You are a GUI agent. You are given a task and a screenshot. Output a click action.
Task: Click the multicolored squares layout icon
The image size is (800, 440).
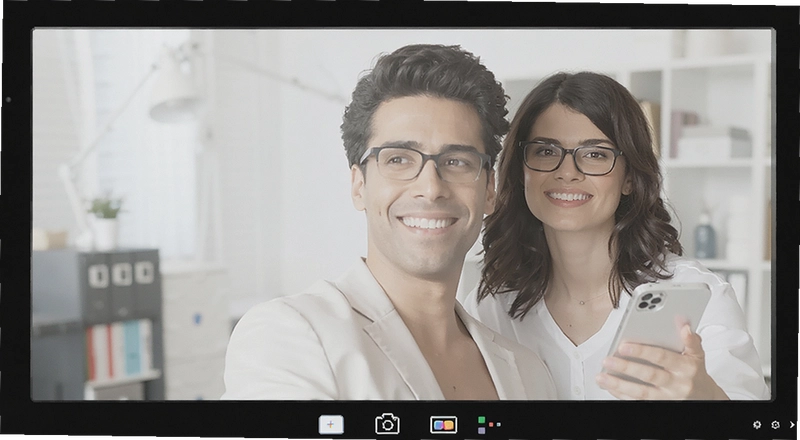click(489, 425)
